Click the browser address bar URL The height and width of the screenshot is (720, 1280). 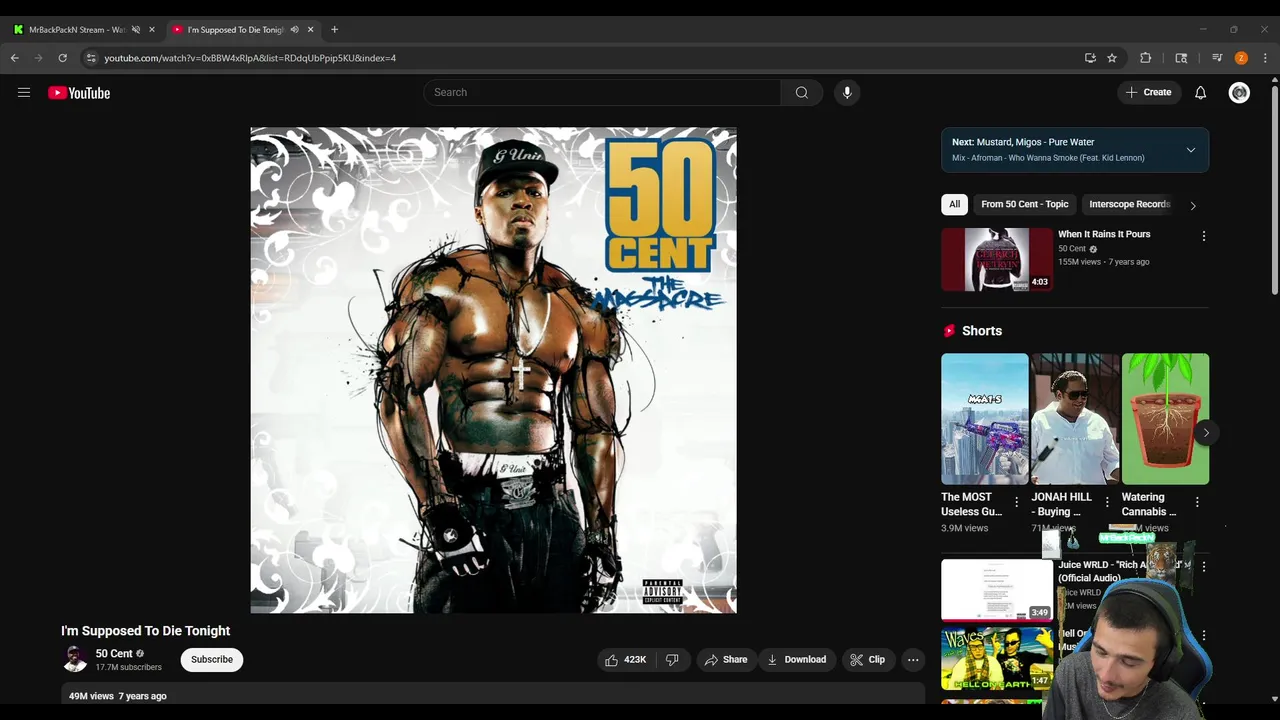click(x=250, y=58)
